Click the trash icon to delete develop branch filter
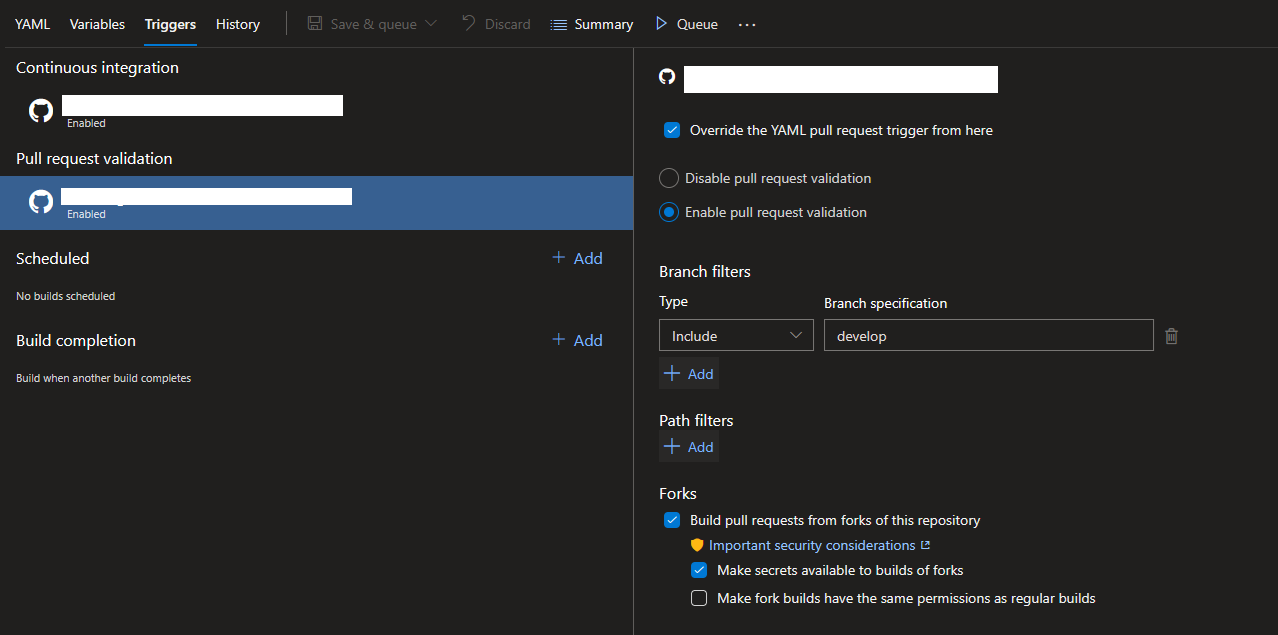This screenshot has width=1278, height=635. point(1171,337)
